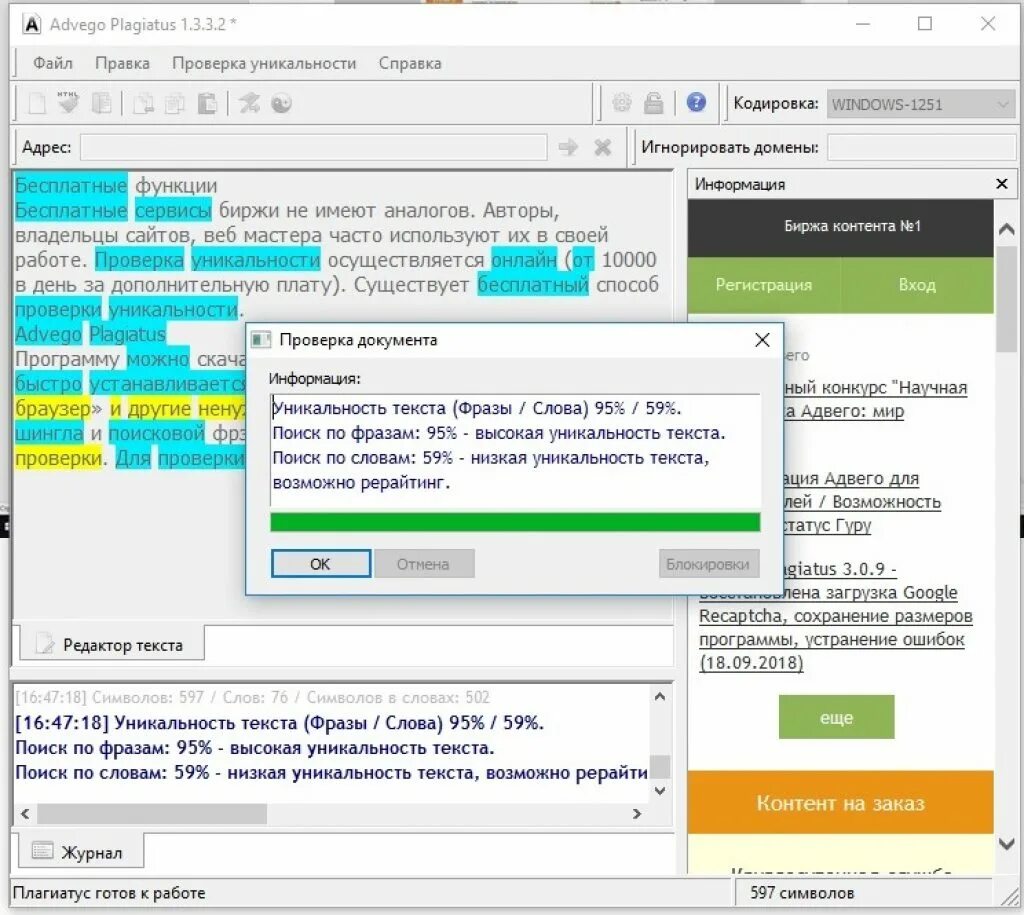Open the Файл menu
The image size is (1024, 915).
(x=53, y=63)
